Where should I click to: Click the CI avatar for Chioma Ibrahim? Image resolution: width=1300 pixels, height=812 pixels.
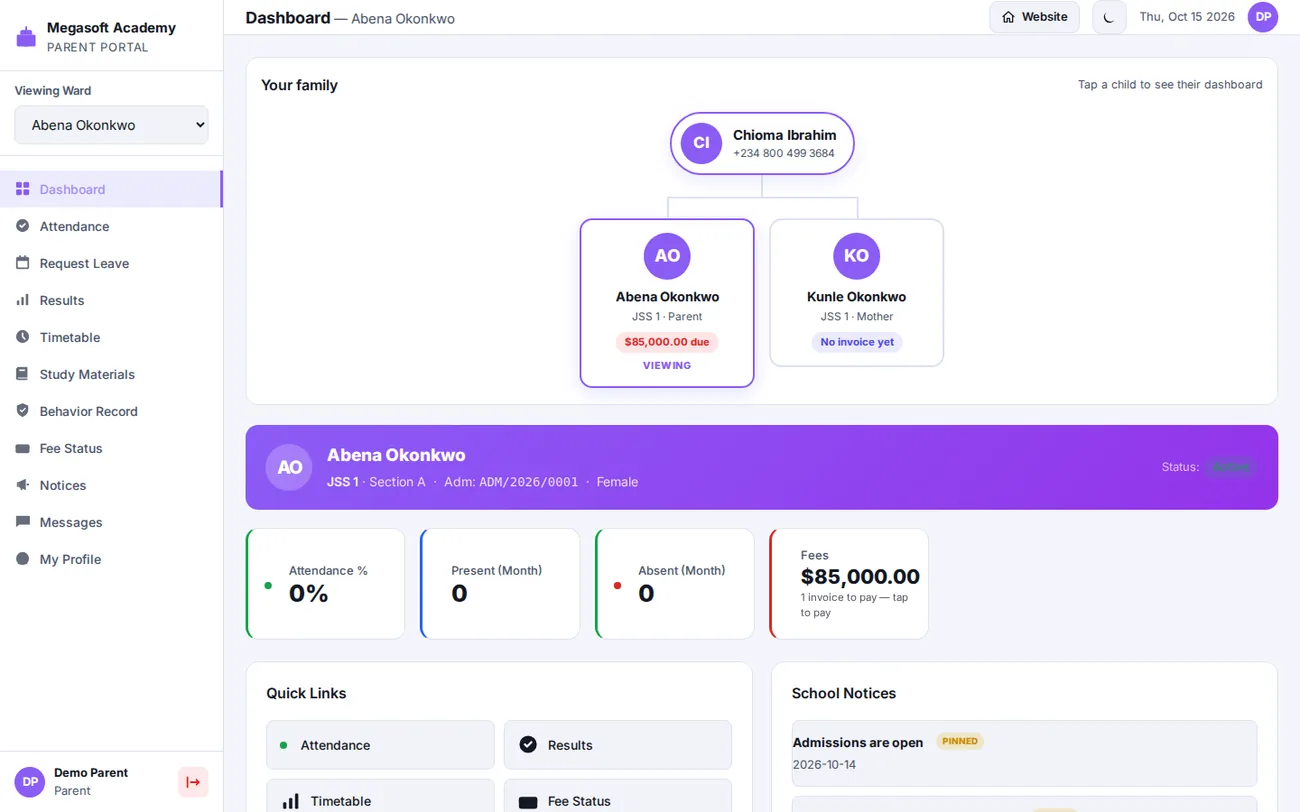(701, 143)
